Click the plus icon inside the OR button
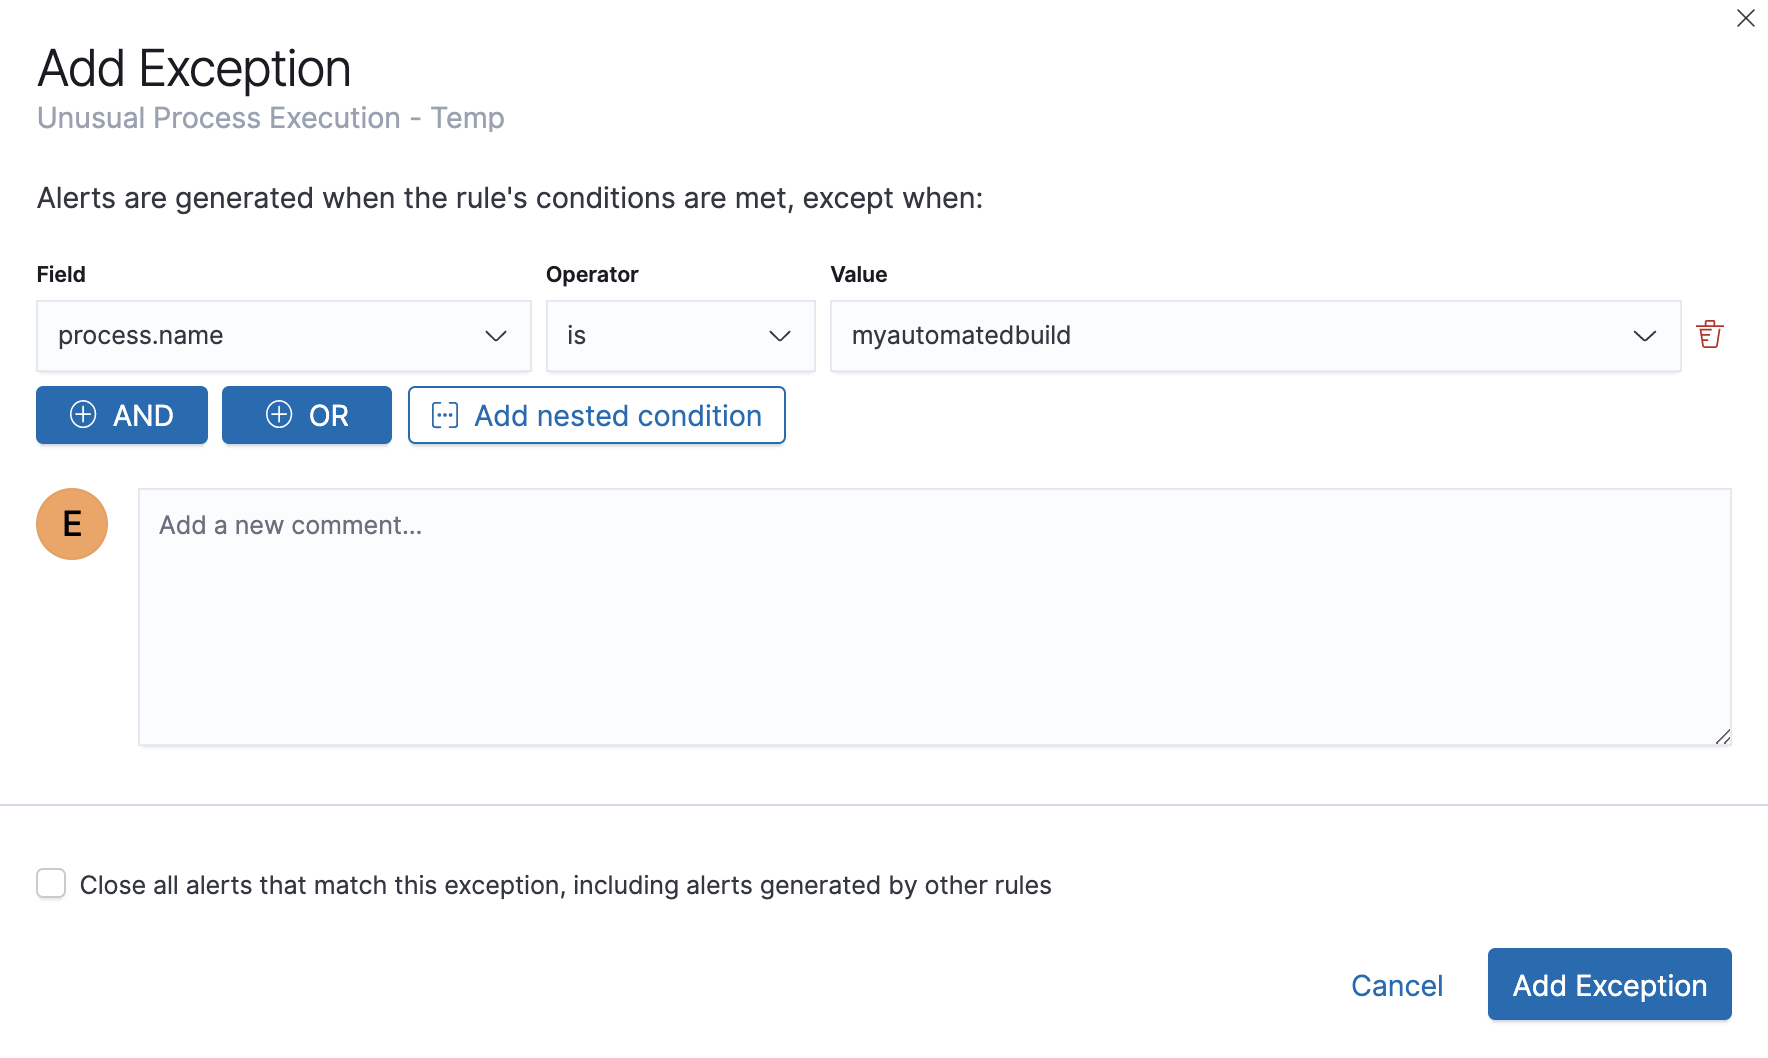Screen dimensions: 1768x1058 [278, 414]
